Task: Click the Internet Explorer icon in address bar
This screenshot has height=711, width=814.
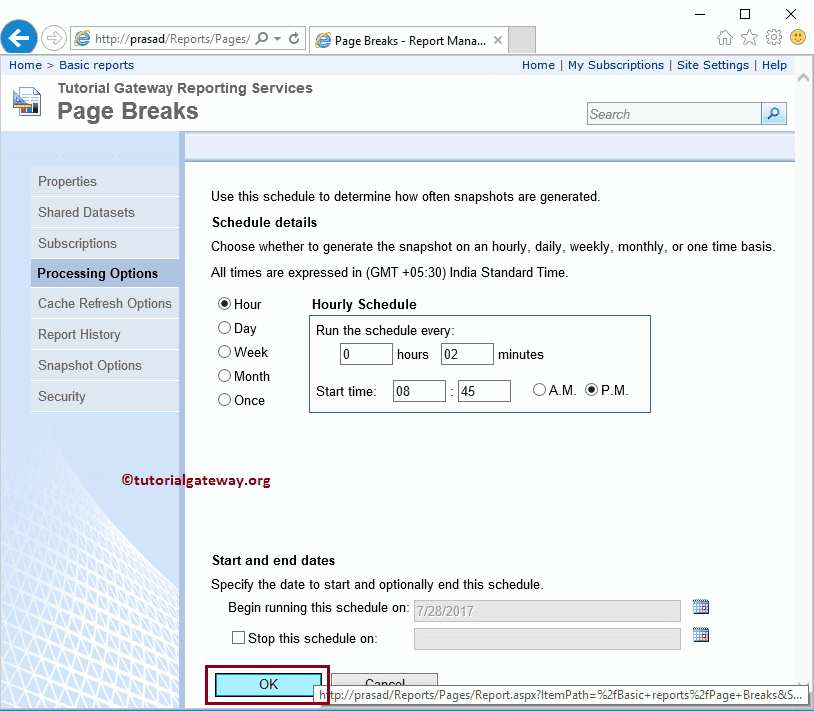Action: pyautogui.click(x=82, y=38)
